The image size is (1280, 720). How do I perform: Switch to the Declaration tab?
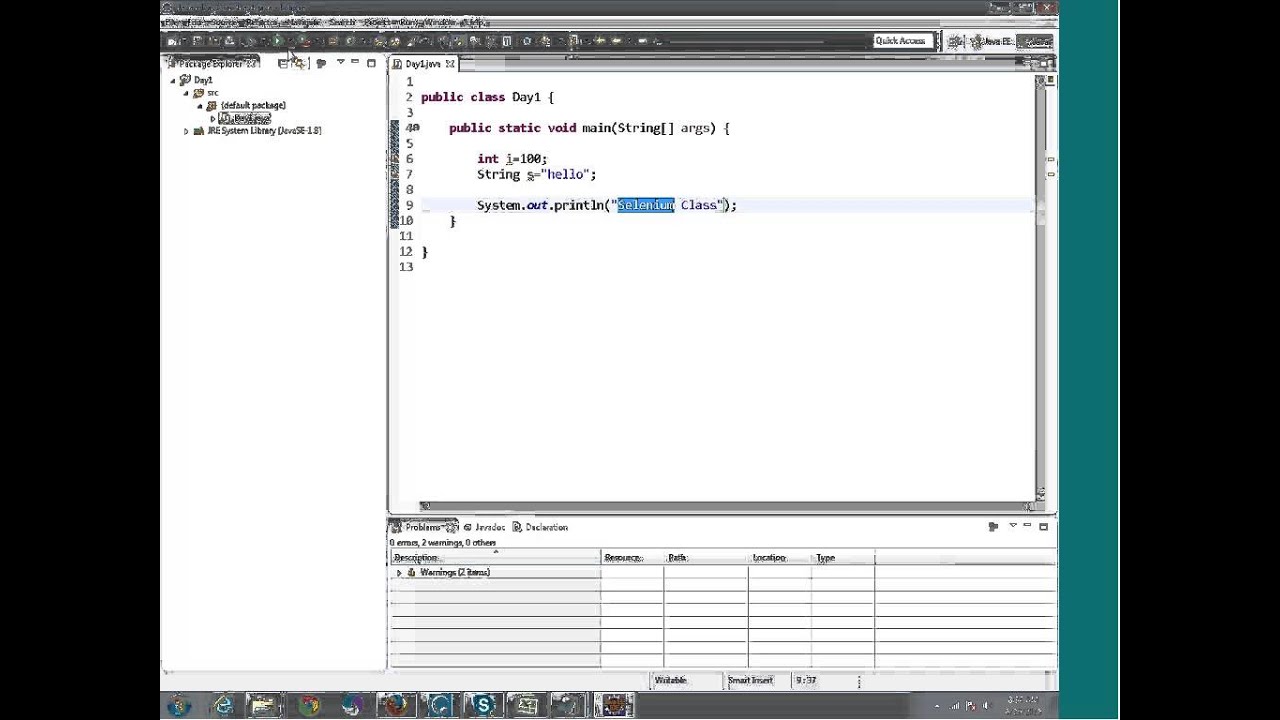coord(540,527)
